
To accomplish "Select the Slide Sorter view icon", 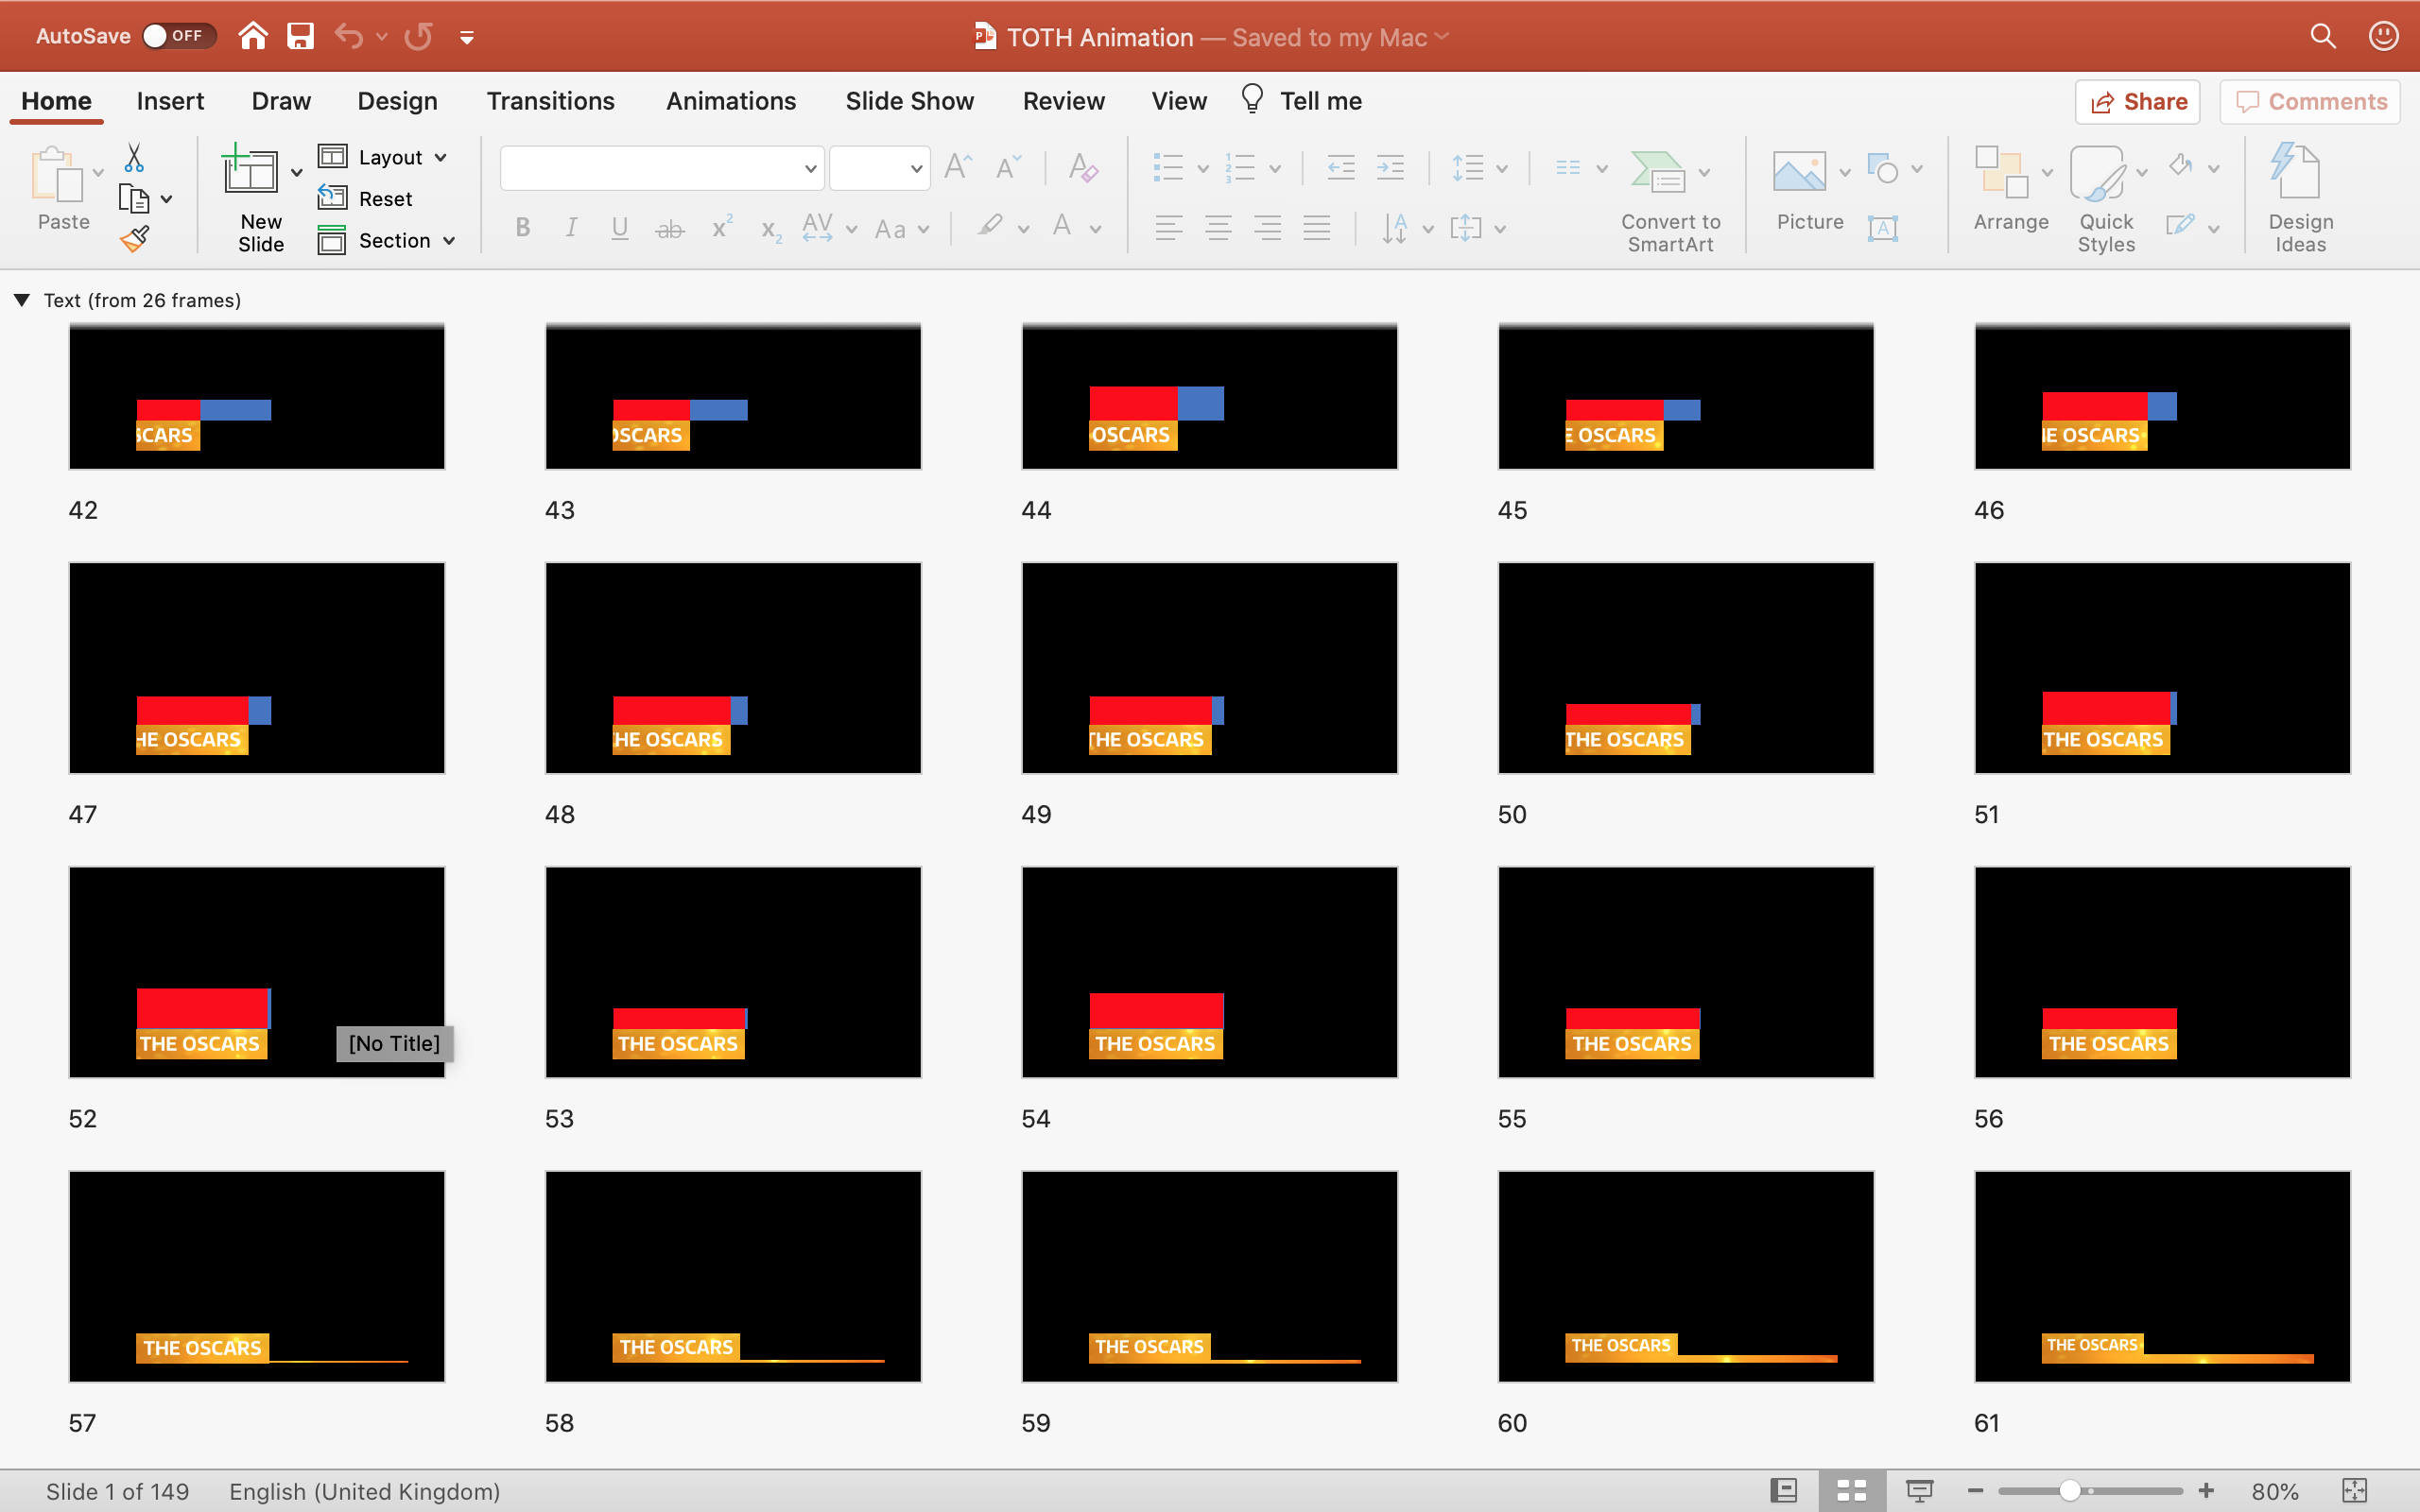I will (x=1851, y=1491).
